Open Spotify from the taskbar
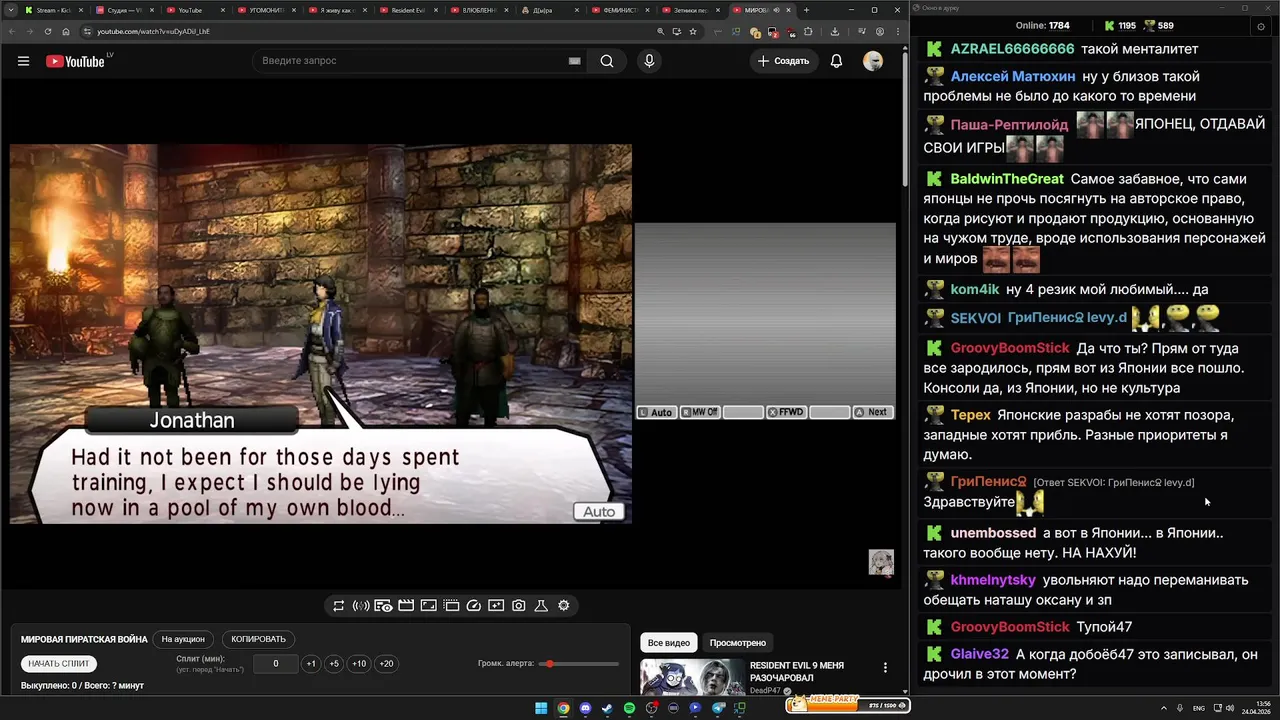Viewport: 1280px width, 720px height. coord(629,708)
